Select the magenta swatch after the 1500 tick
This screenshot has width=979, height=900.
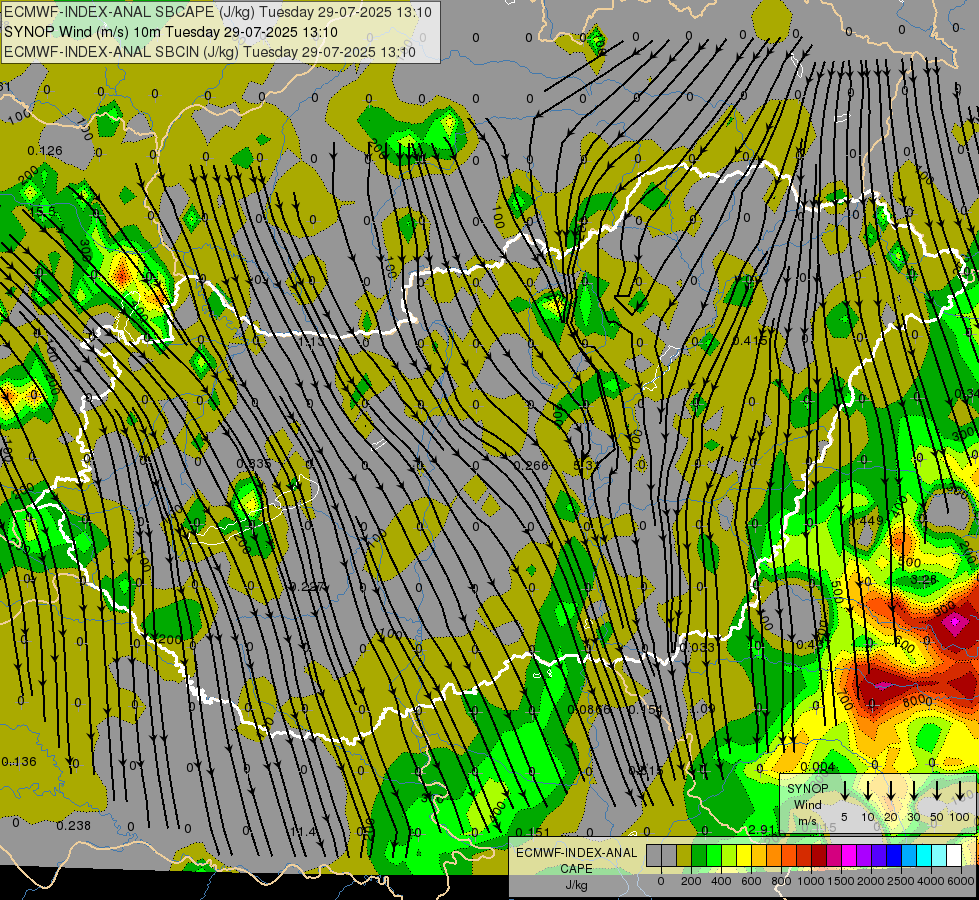849,856
